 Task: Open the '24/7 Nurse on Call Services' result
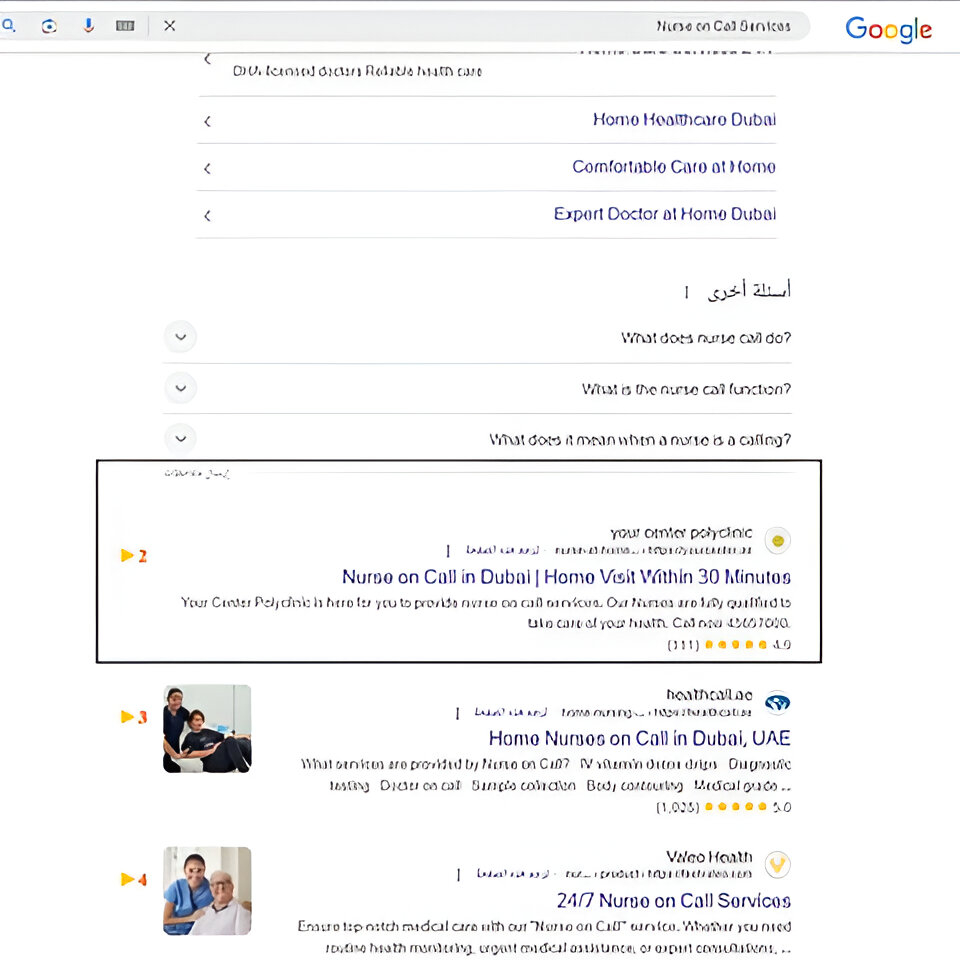[x=673, y=901]
